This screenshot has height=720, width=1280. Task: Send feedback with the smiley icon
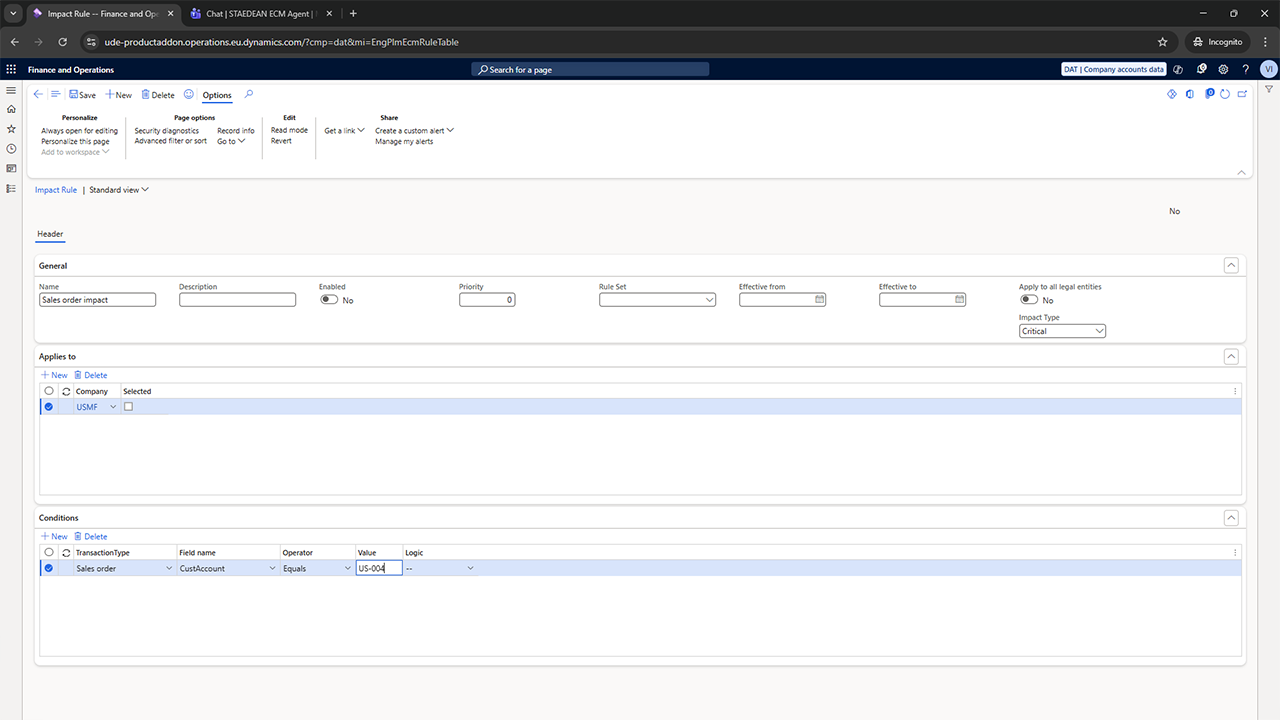point(188,94)
